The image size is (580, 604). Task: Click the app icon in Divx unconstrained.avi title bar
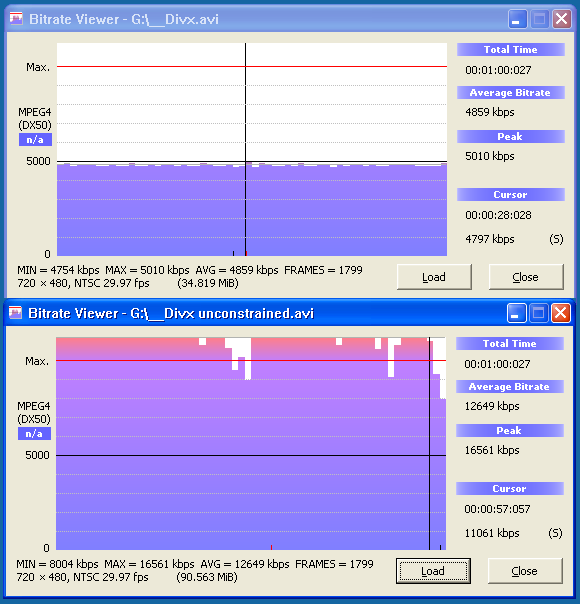click(15, 312)
